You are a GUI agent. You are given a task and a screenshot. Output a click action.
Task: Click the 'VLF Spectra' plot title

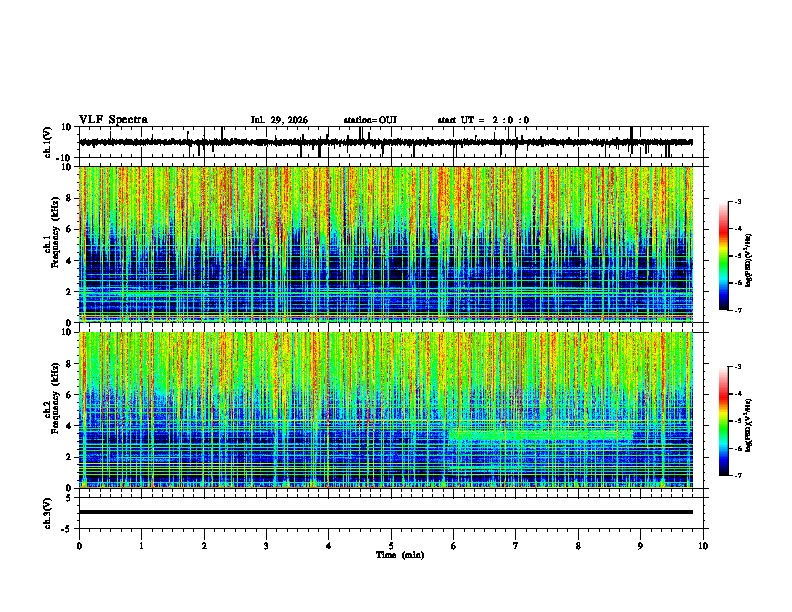point(113,120)
